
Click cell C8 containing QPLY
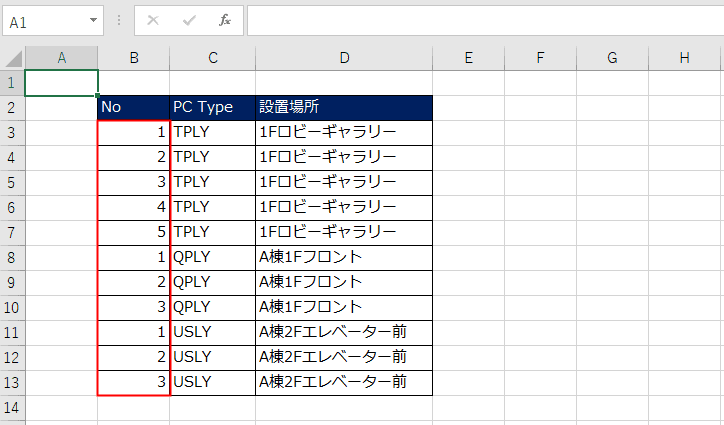pyautogui.click(x=212, y=257)
